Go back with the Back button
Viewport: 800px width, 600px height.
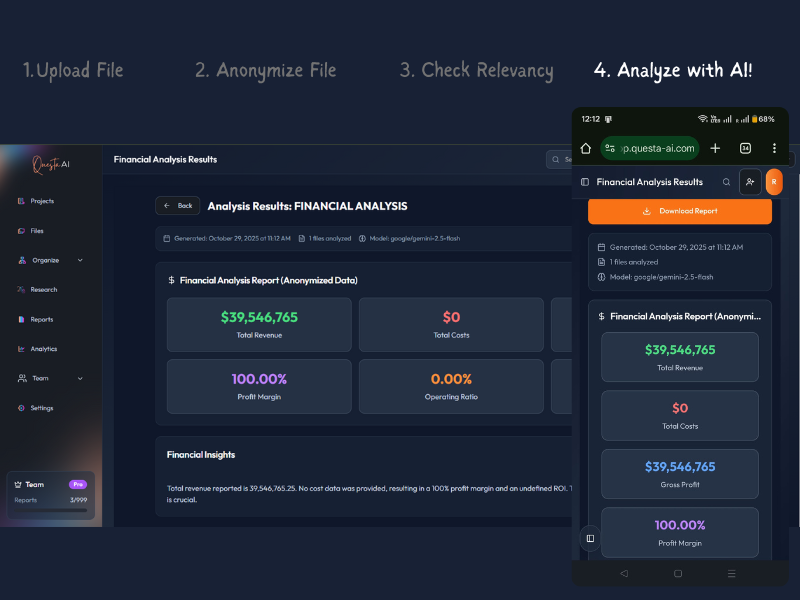(x=178, y=206)
